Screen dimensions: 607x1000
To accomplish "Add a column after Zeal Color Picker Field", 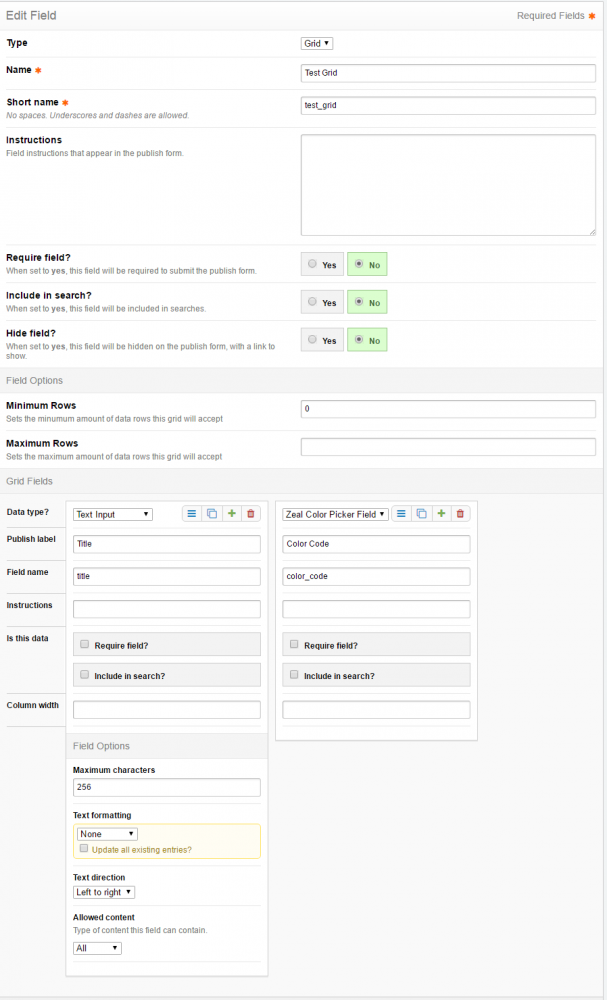I will pyautogui.click(x=442, y=513).
